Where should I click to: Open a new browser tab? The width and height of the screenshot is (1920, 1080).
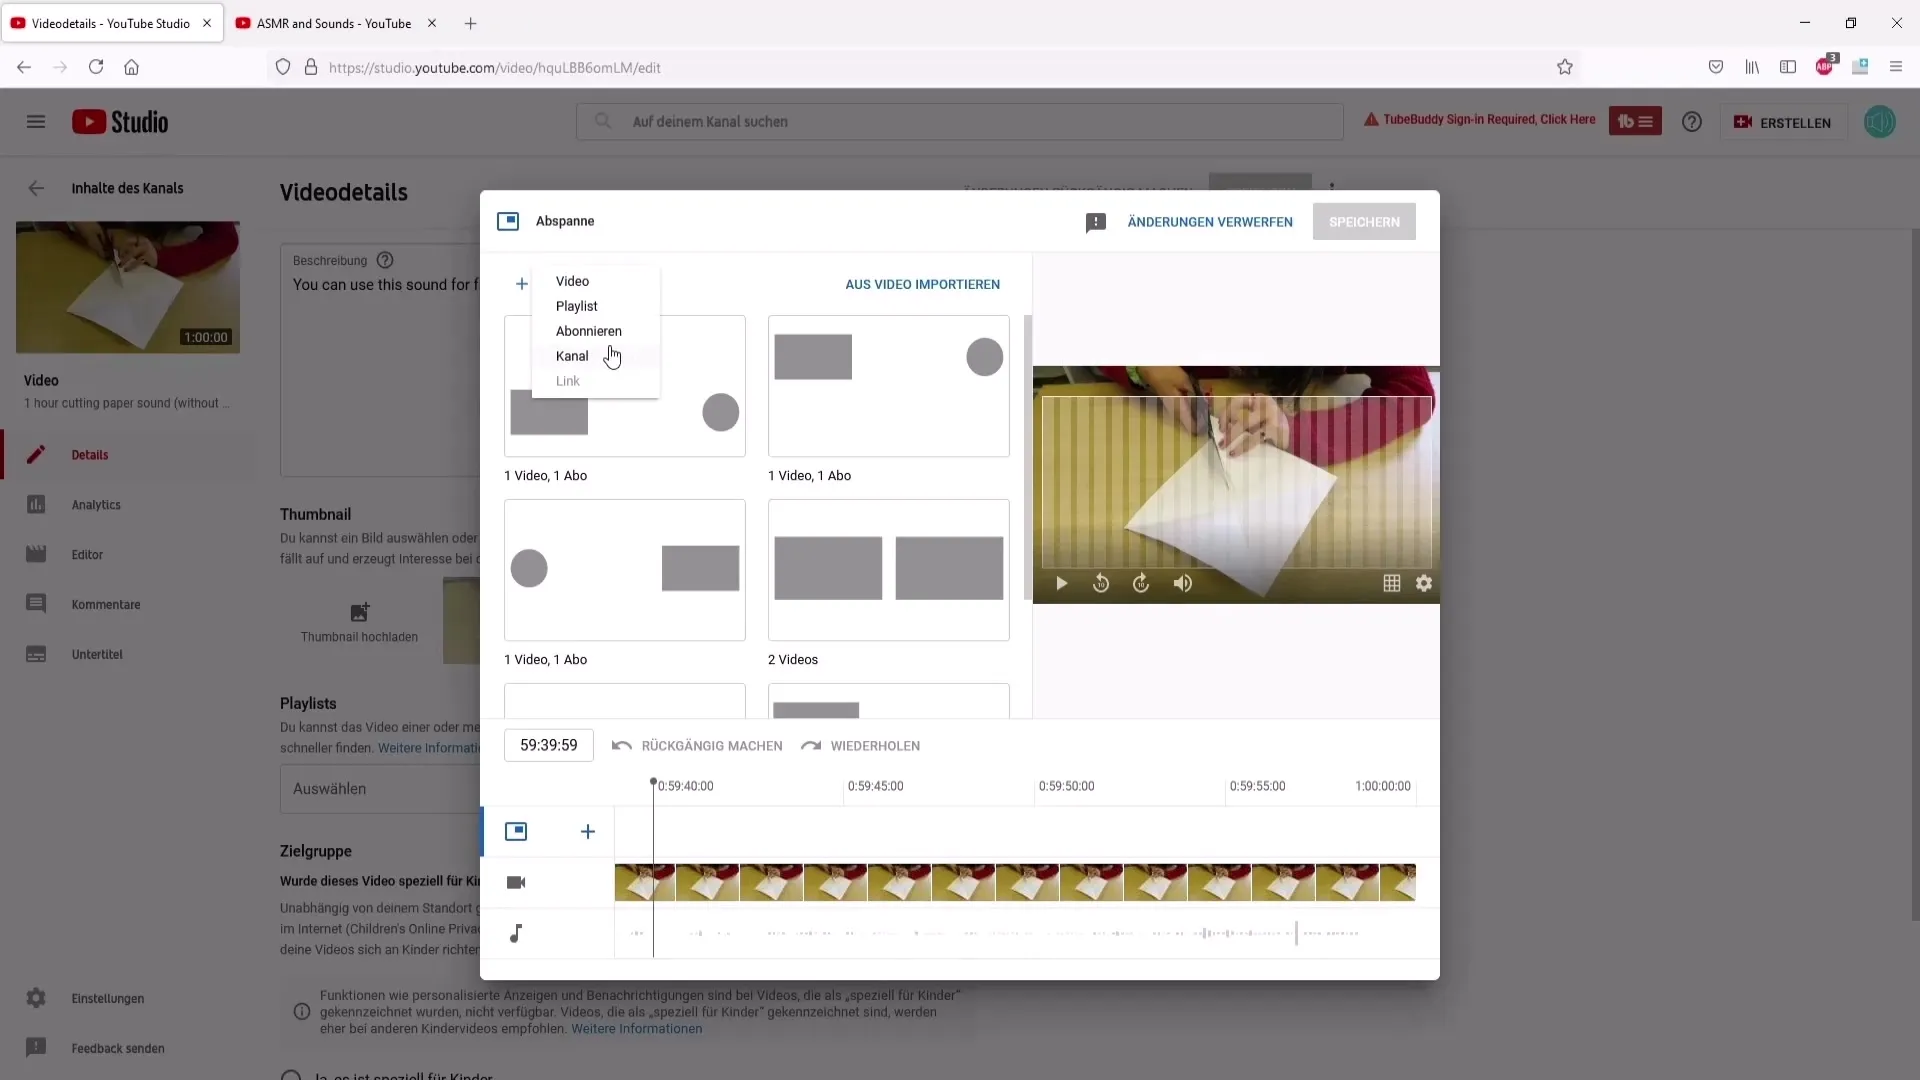pyautogui.click(x=470, y=23)
